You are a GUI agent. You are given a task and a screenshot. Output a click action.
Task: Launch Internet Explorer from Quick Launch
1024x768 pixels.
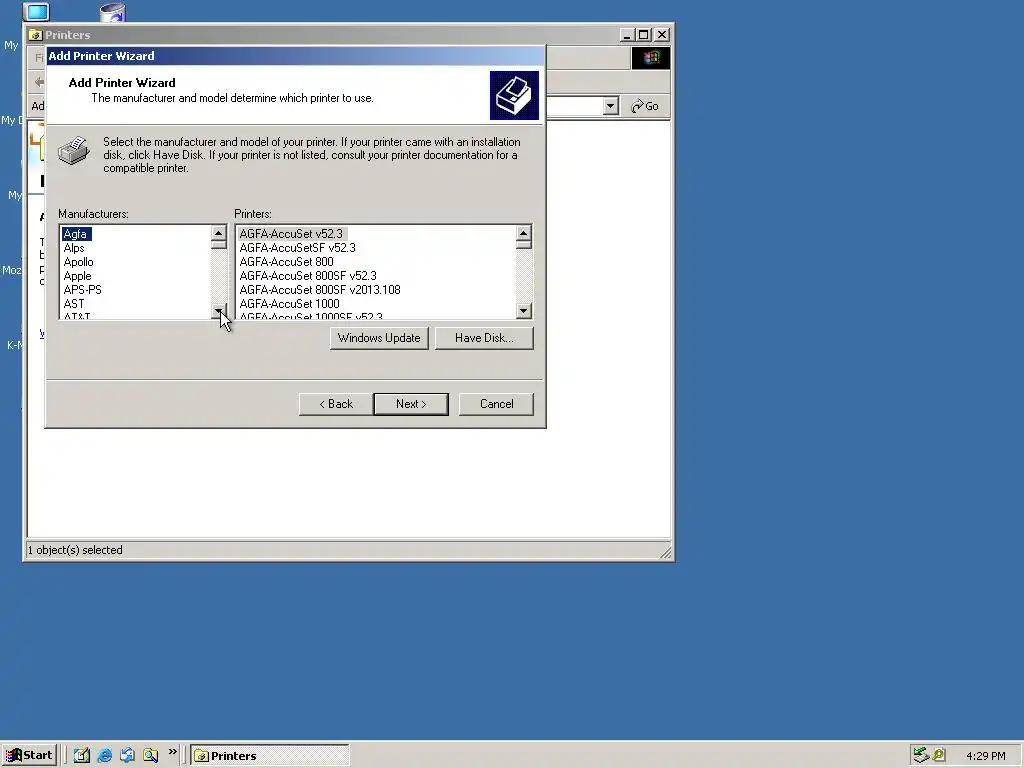pos(104,755)
